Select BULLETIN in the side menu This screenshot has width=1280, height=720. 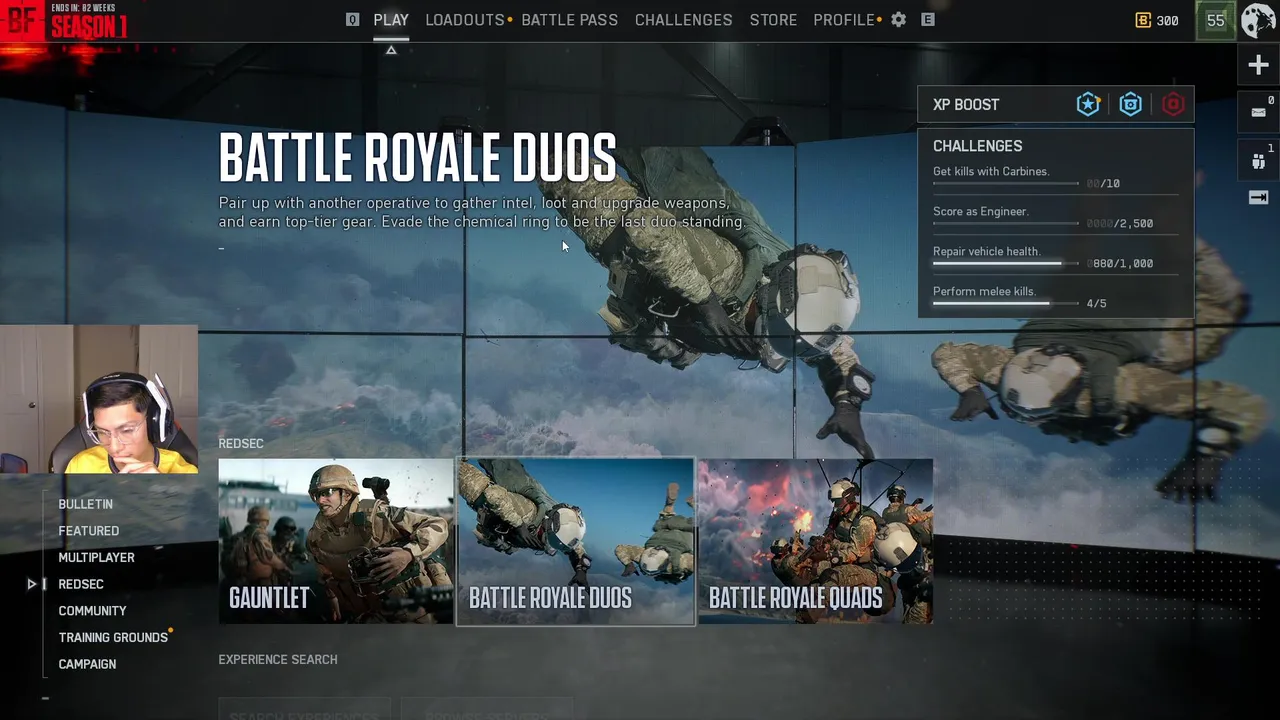pos(85,504)
